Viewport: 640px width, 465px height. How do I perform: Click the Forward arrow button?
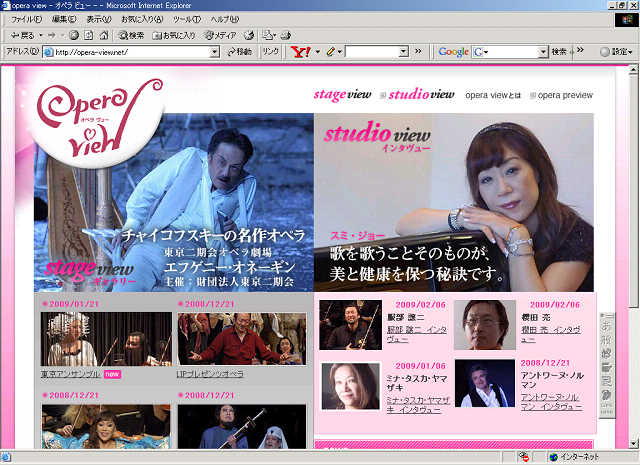tap(52, 36)
